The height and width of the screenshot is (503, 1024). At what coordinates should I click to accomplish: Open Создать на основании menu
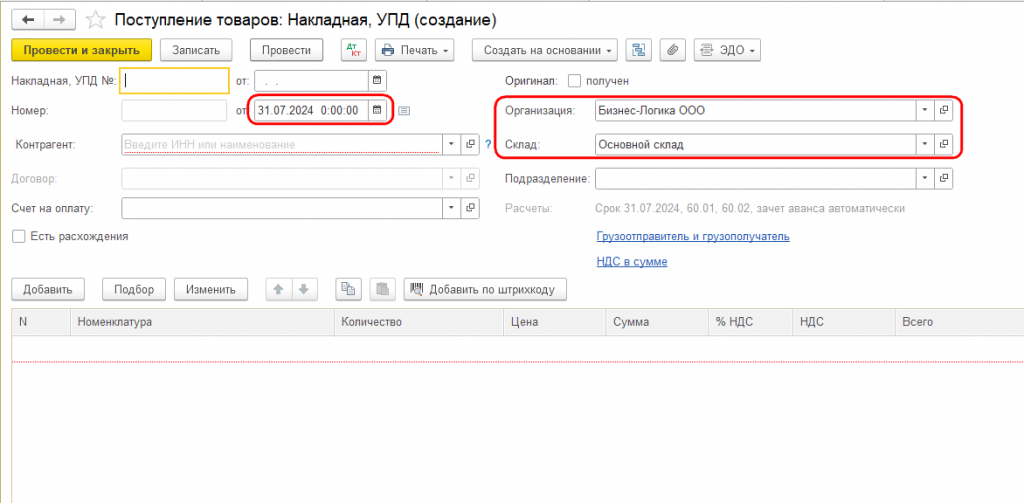545,50
